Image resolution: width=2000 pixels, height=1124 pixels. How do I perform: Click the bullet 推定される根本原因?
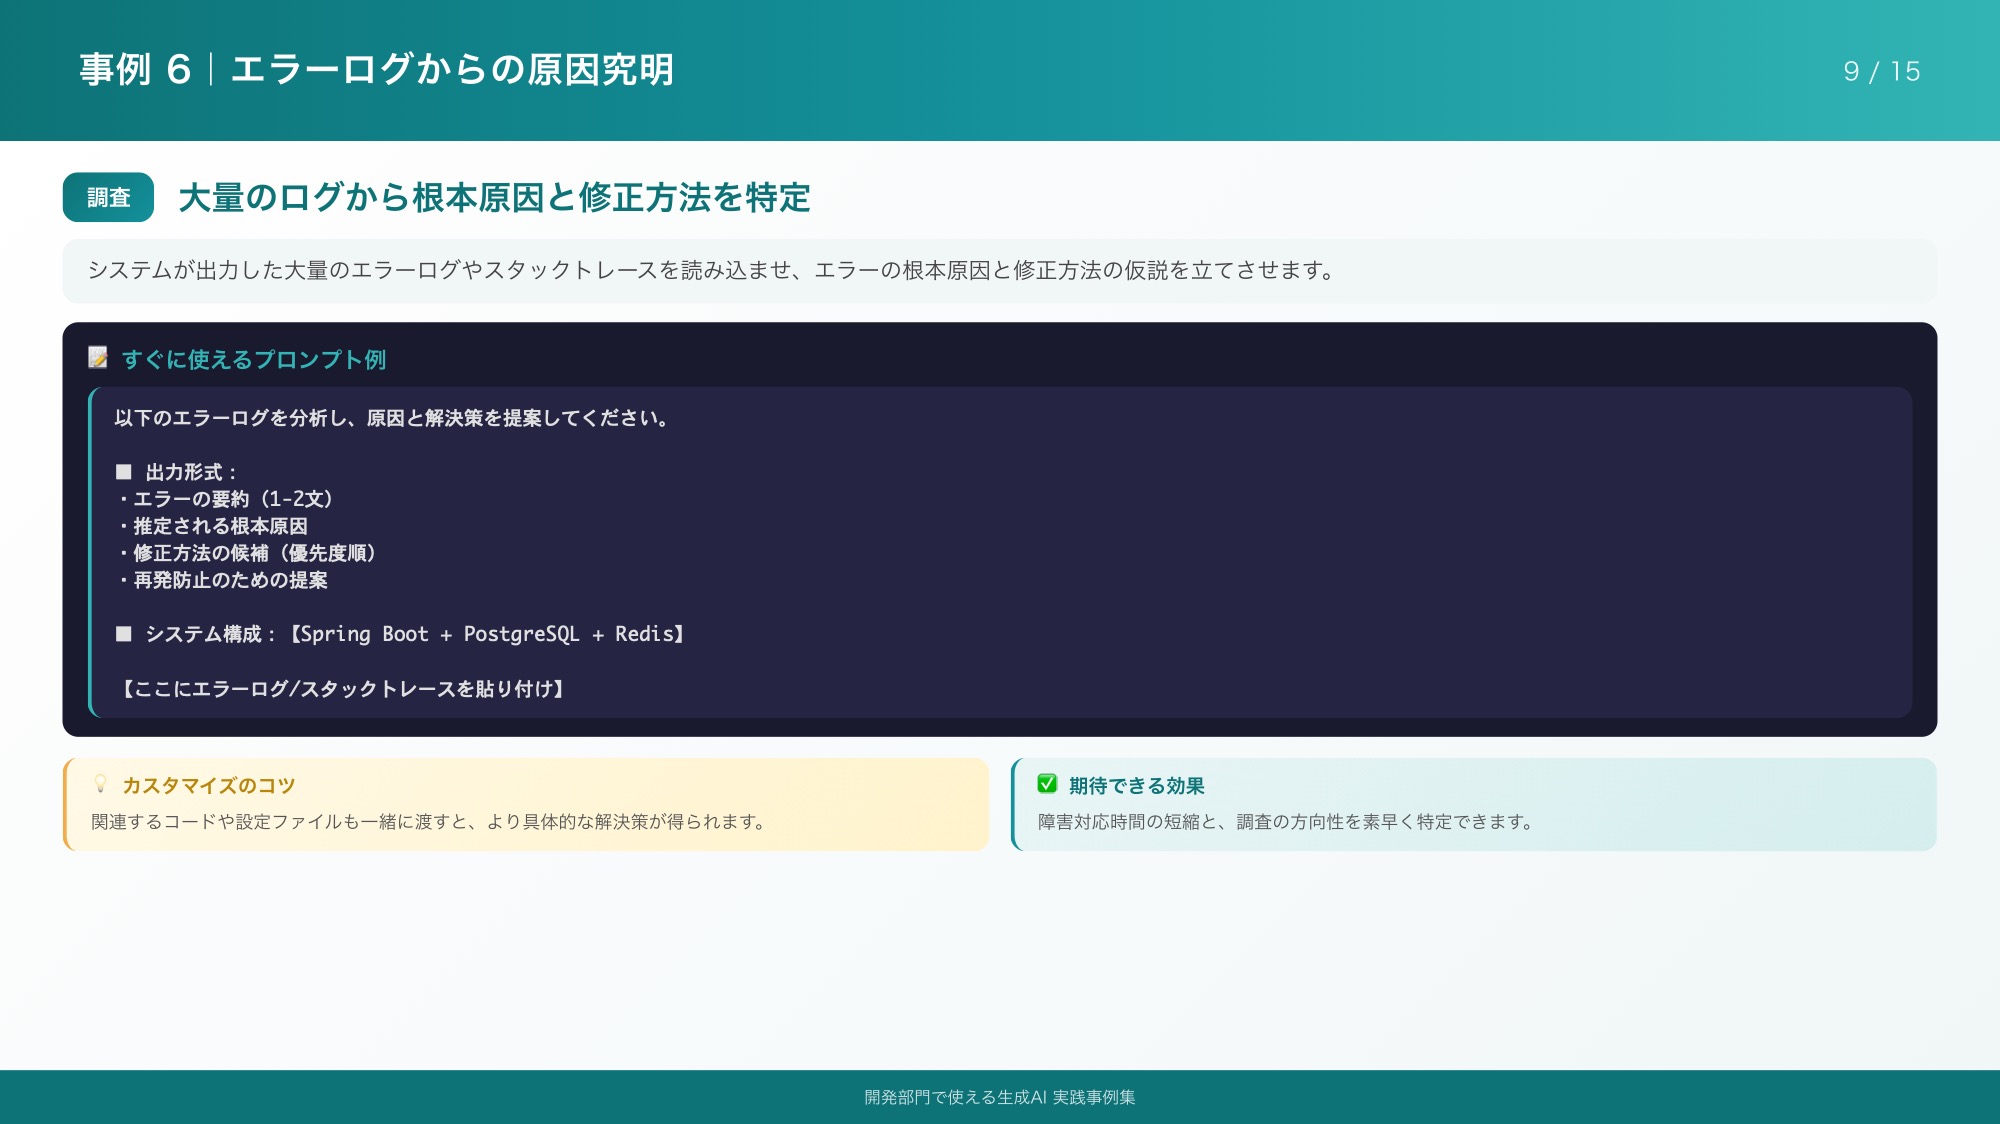coord(211,526)
